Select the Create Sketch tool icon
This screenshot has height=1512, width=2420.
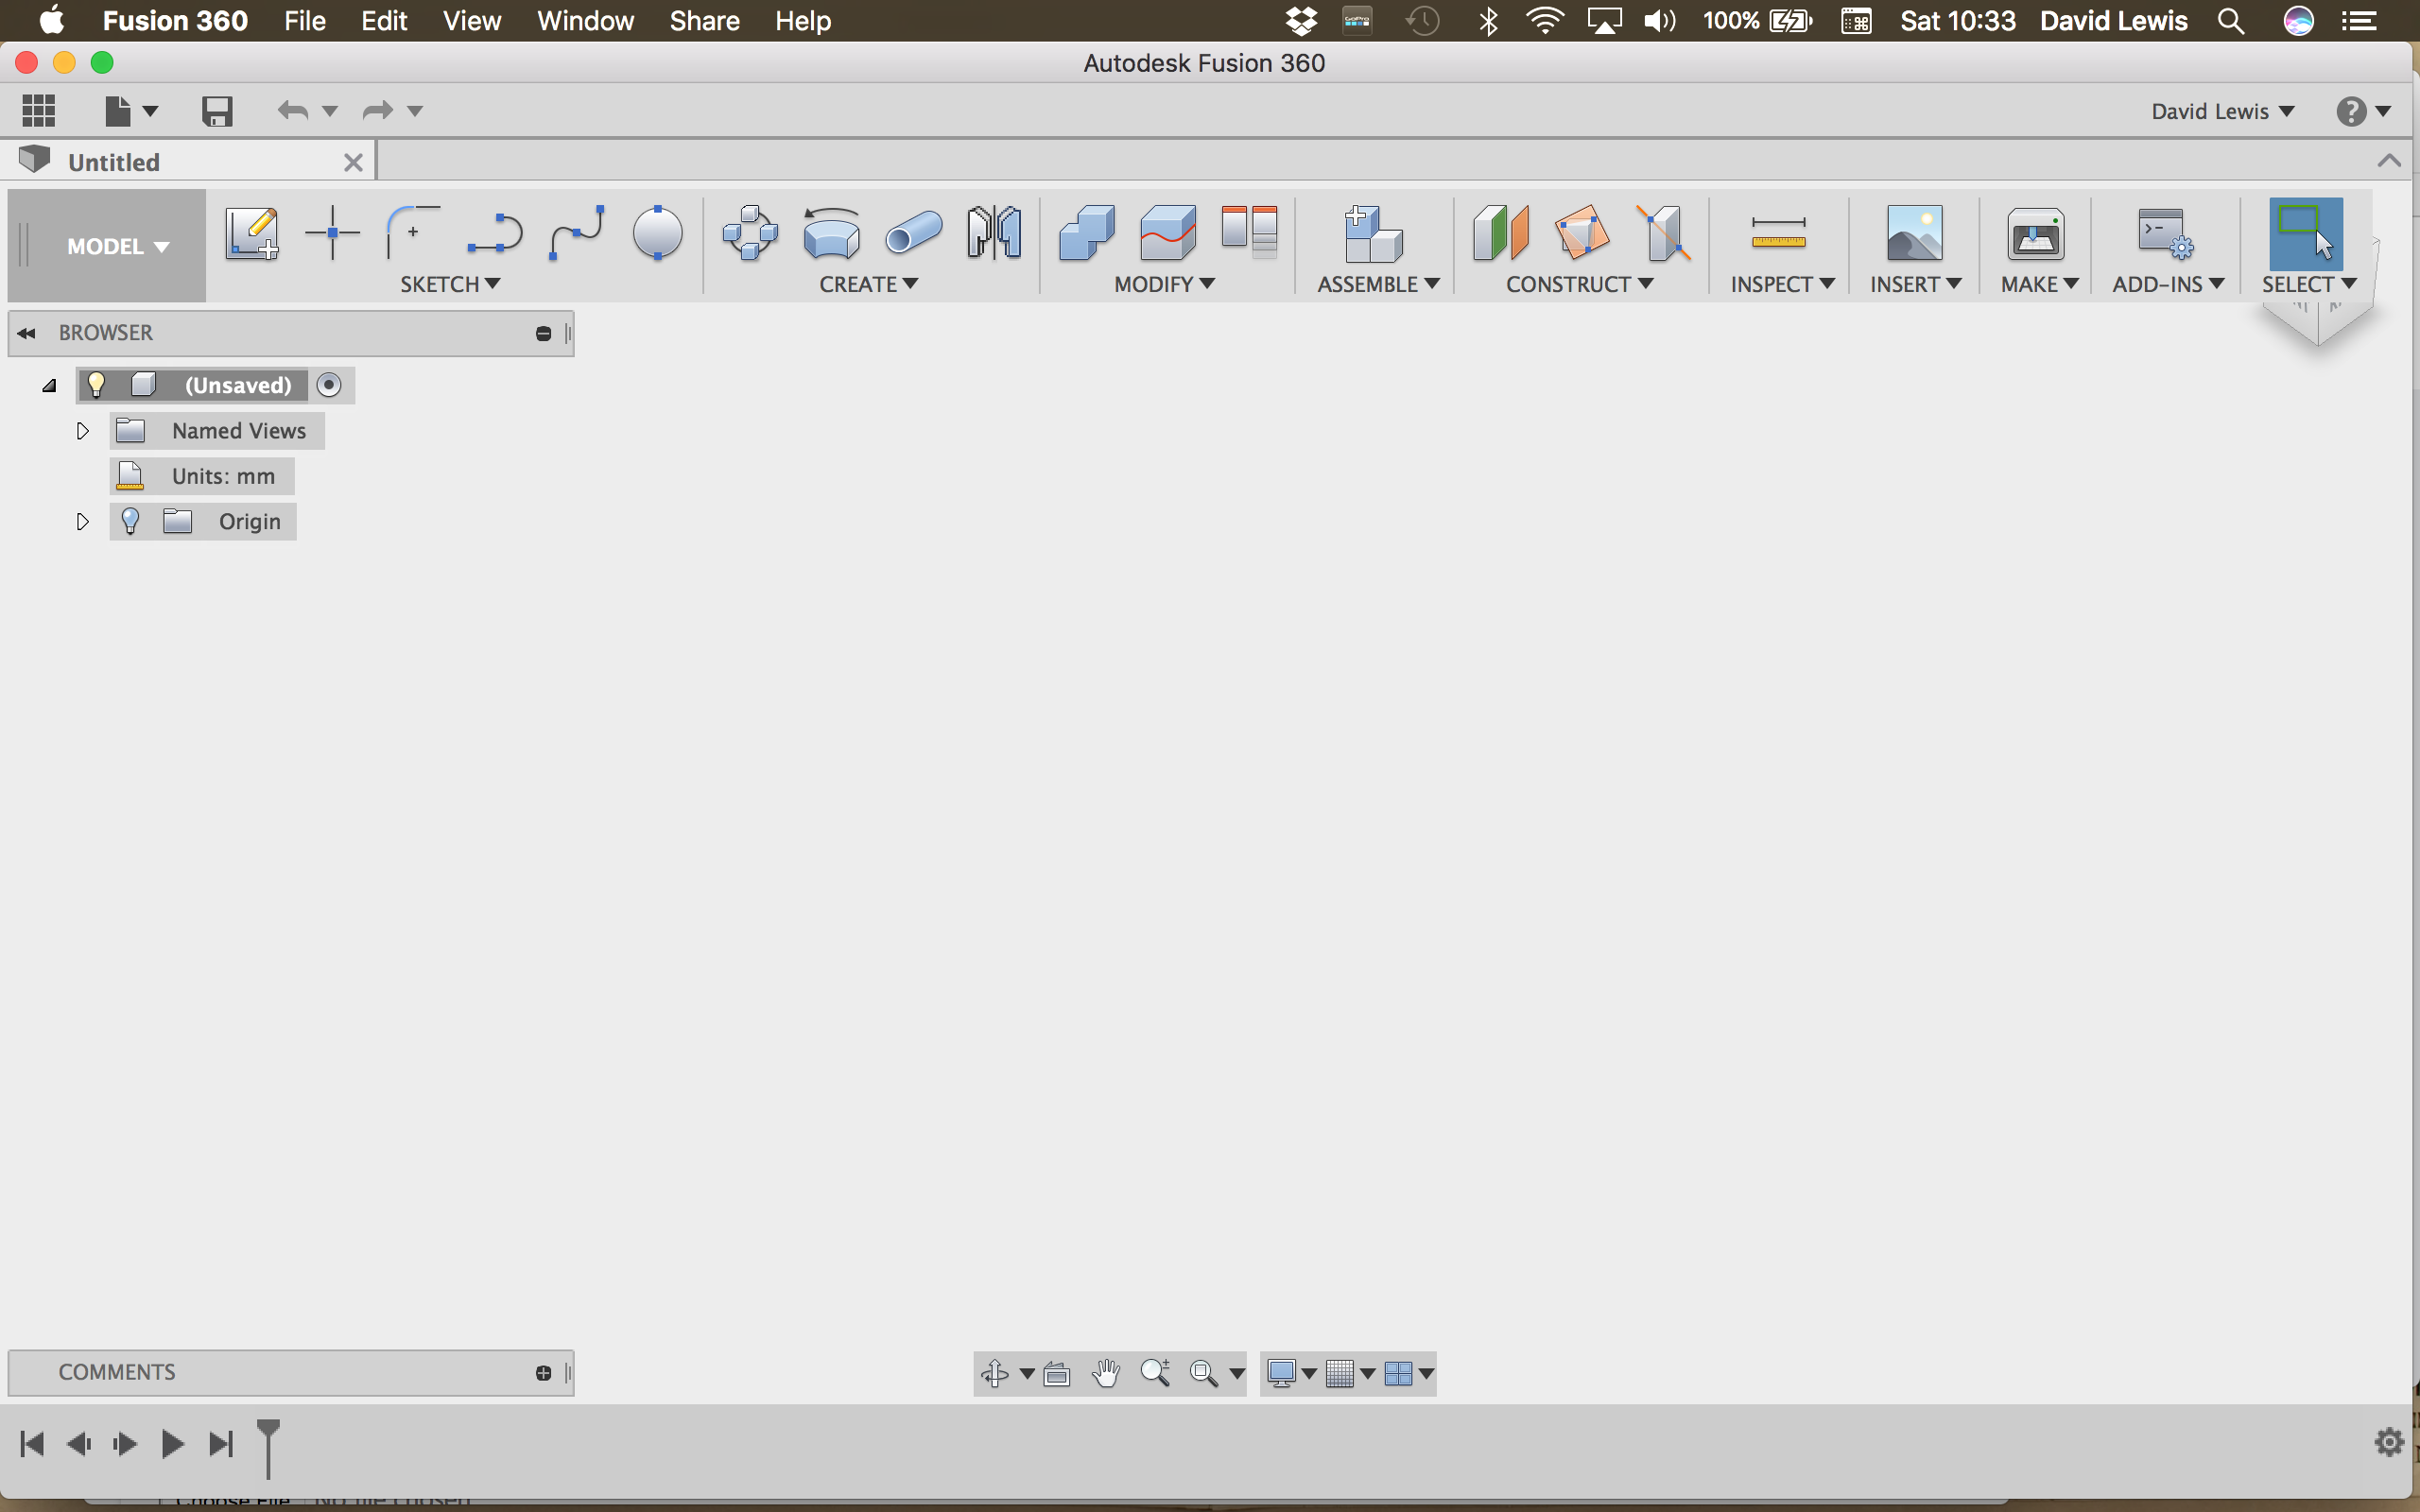[x=251, y=233]
